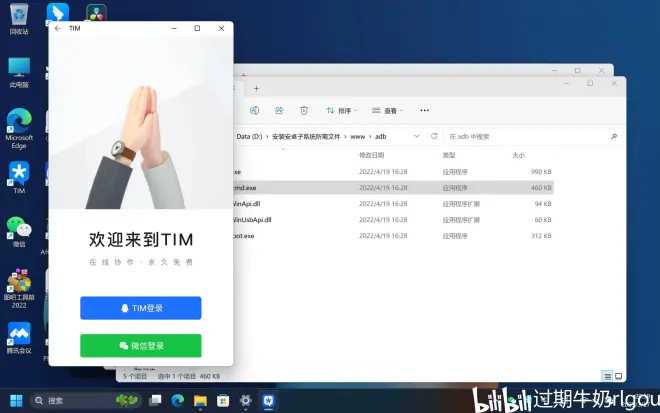Click the 60 KB size cell
The height and width of the screenshot is (413, 660).
point(543,220)
